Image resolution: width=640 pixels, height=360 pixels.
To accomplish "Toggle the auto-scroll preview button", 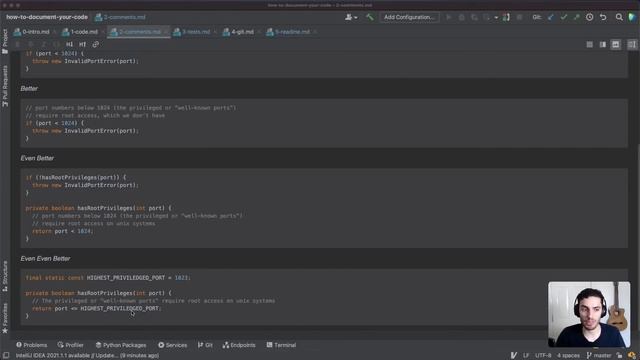I will tap(632, 44).
